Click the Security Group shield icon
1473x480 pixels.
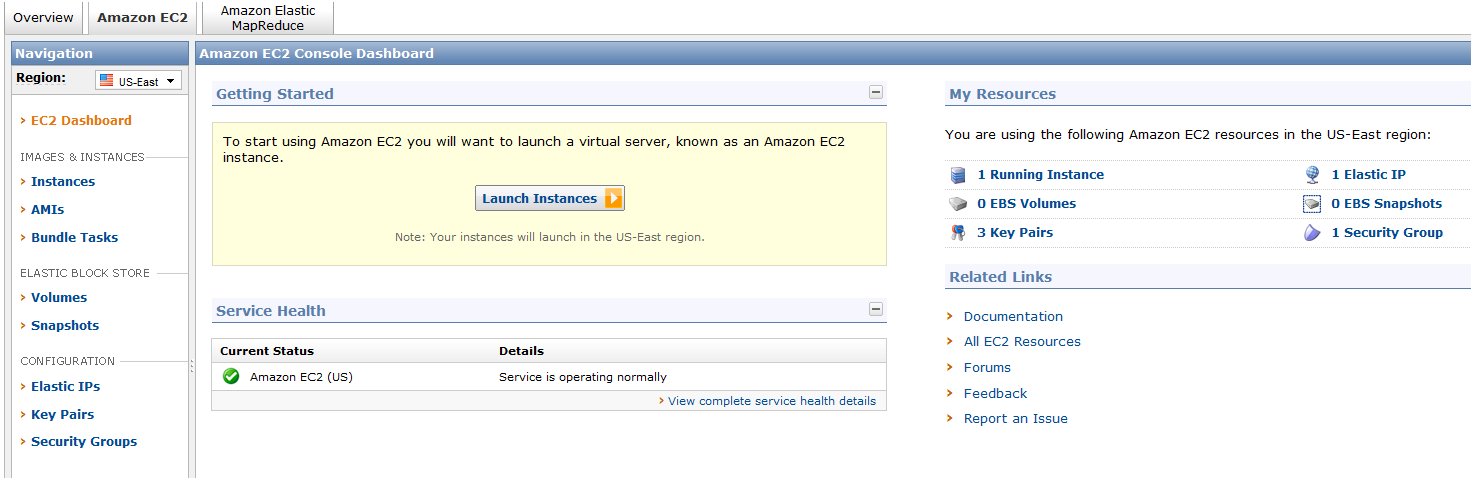1312,233
